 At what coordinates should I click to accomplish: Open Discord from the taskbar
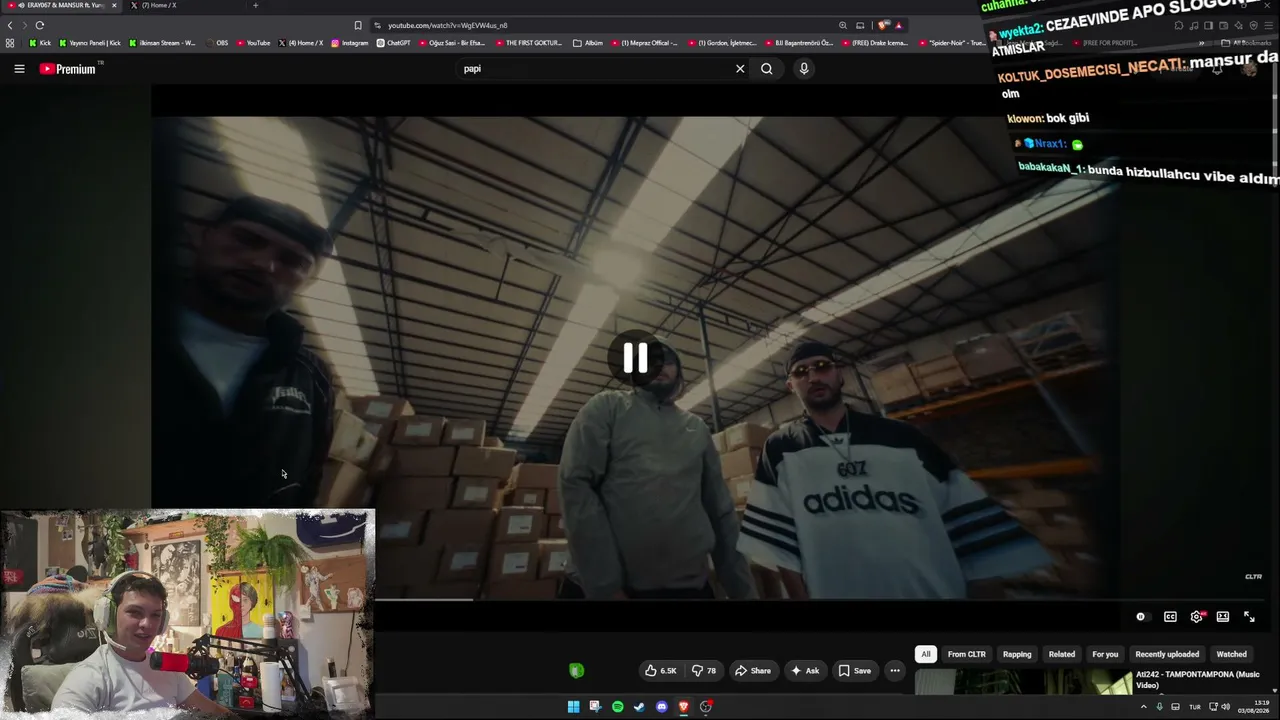tap(661, 707)
